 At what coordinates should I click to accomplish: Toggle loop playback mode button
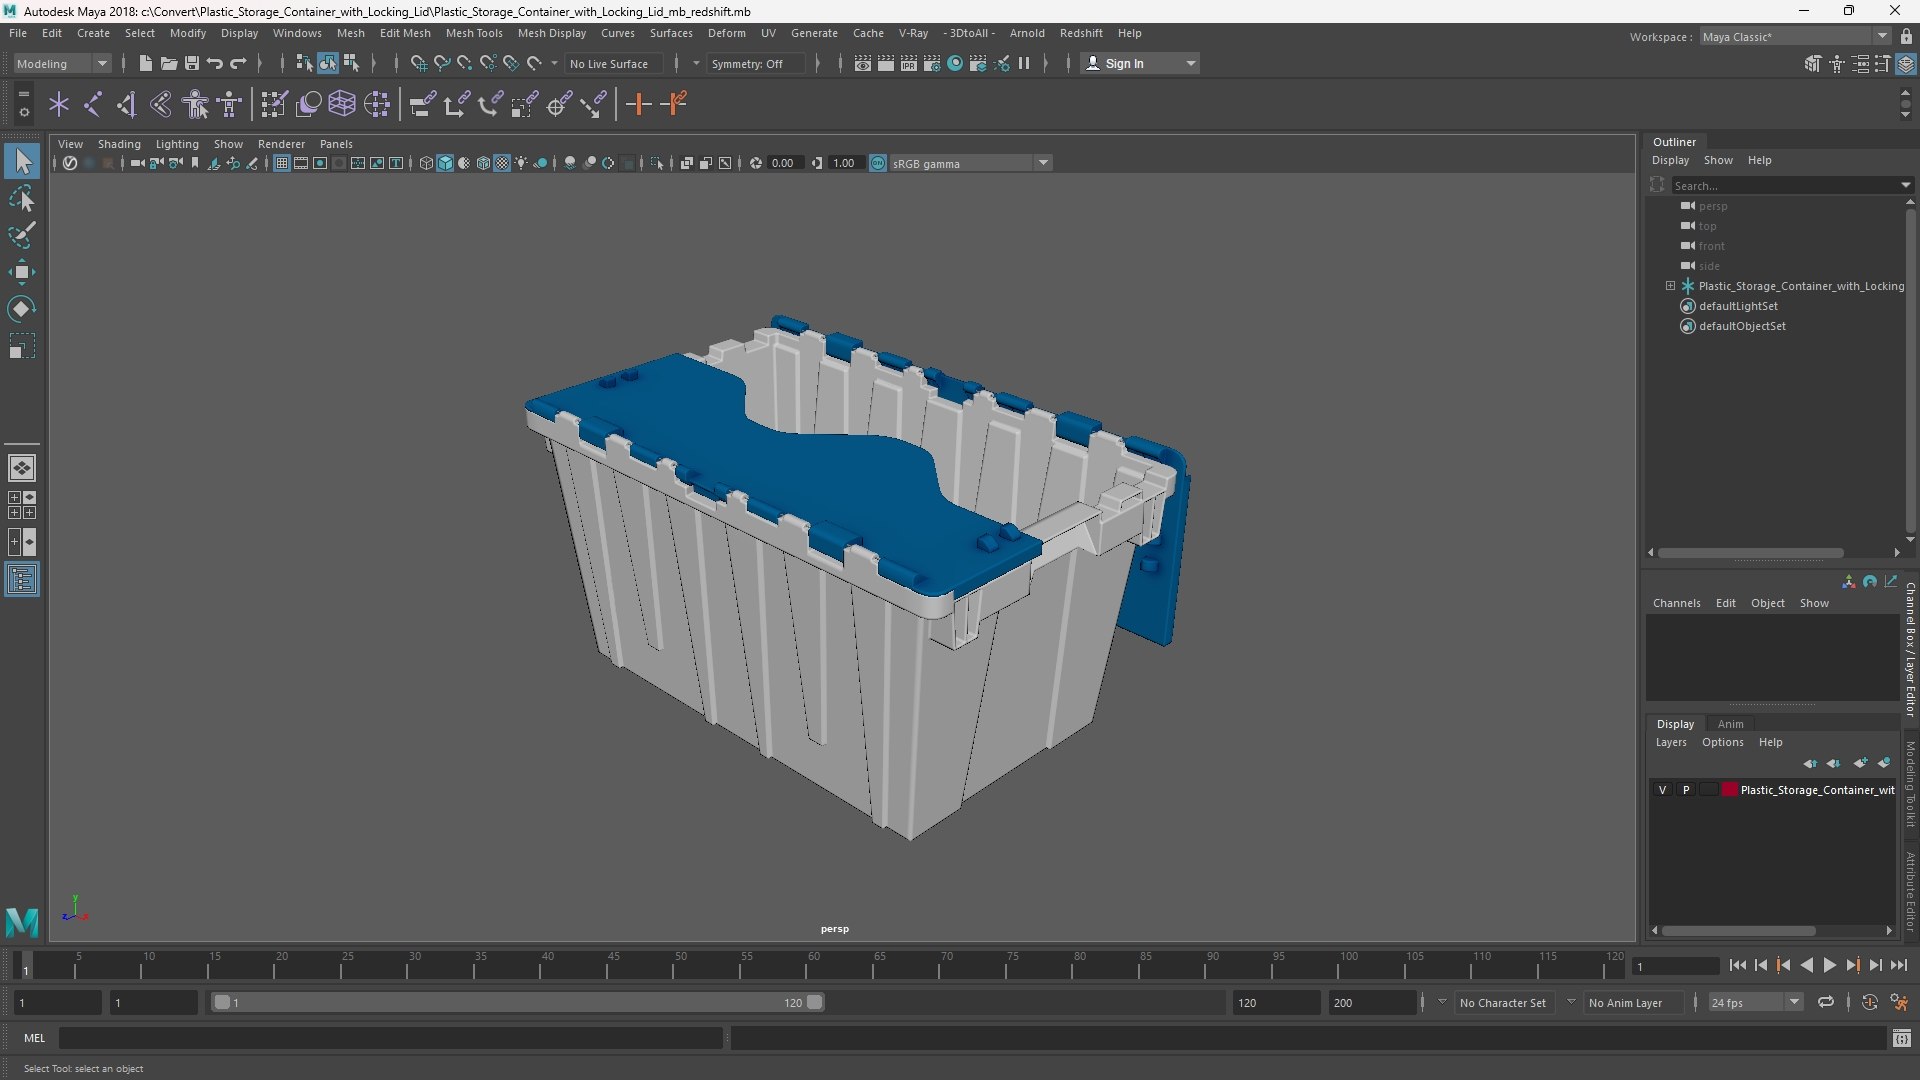[x=1826, y=1002]
